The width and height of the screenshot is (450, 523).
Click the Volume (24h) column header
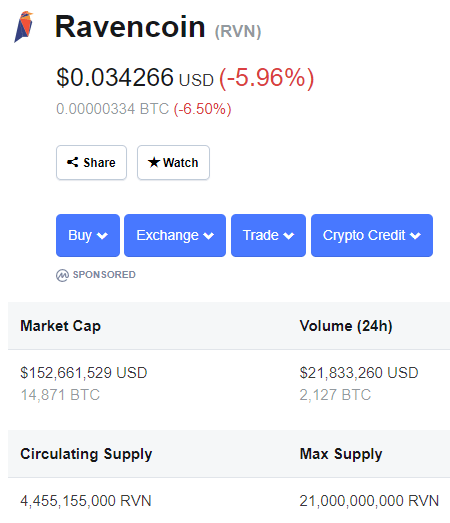pos(346,326)
